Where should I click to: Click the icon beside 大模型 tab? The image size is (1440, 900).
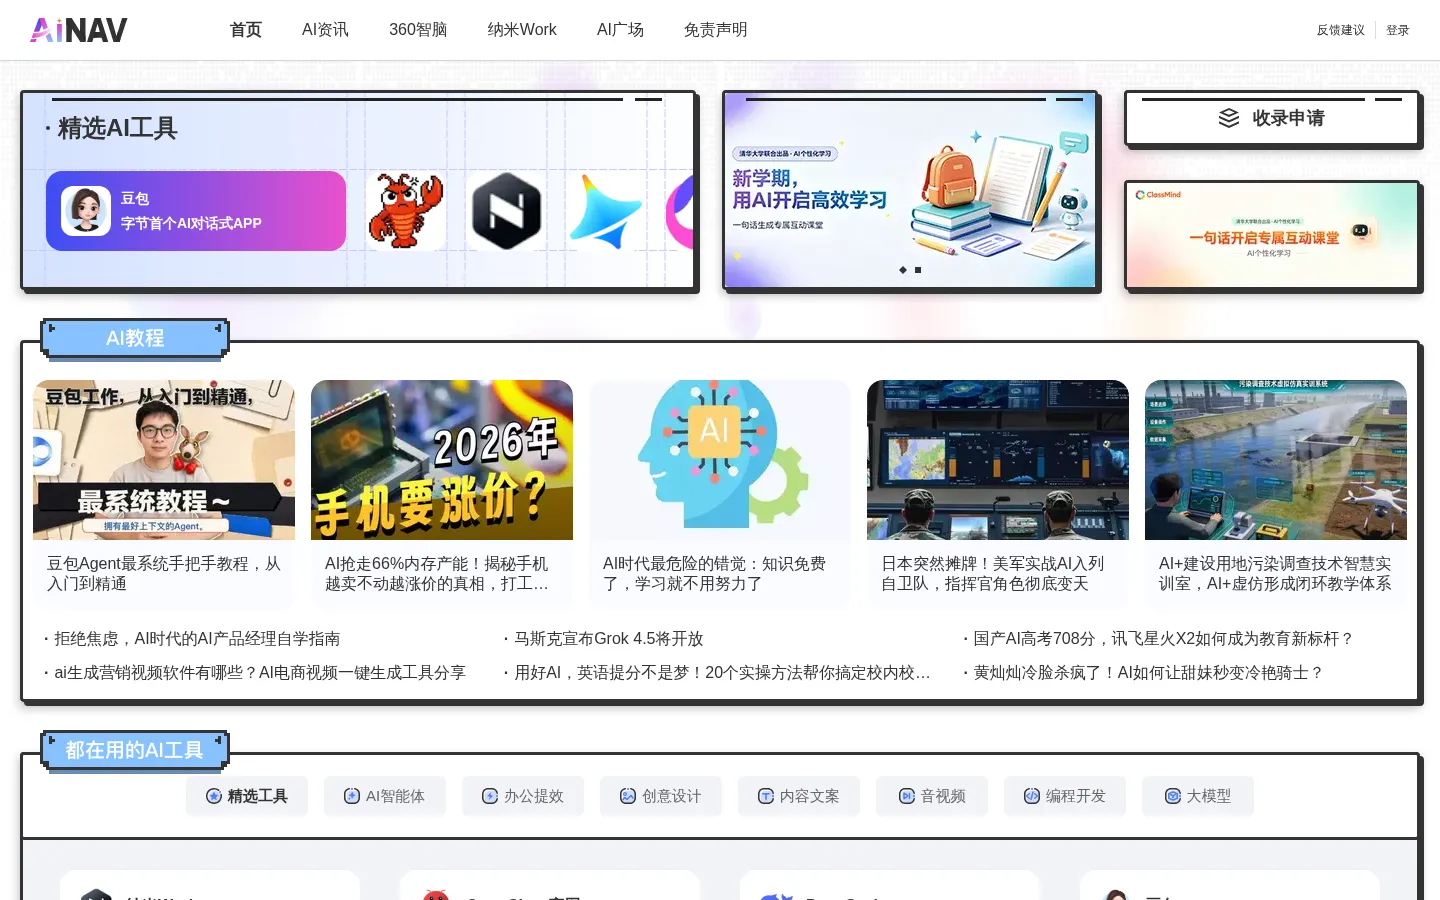click(x=1173, y=796)
